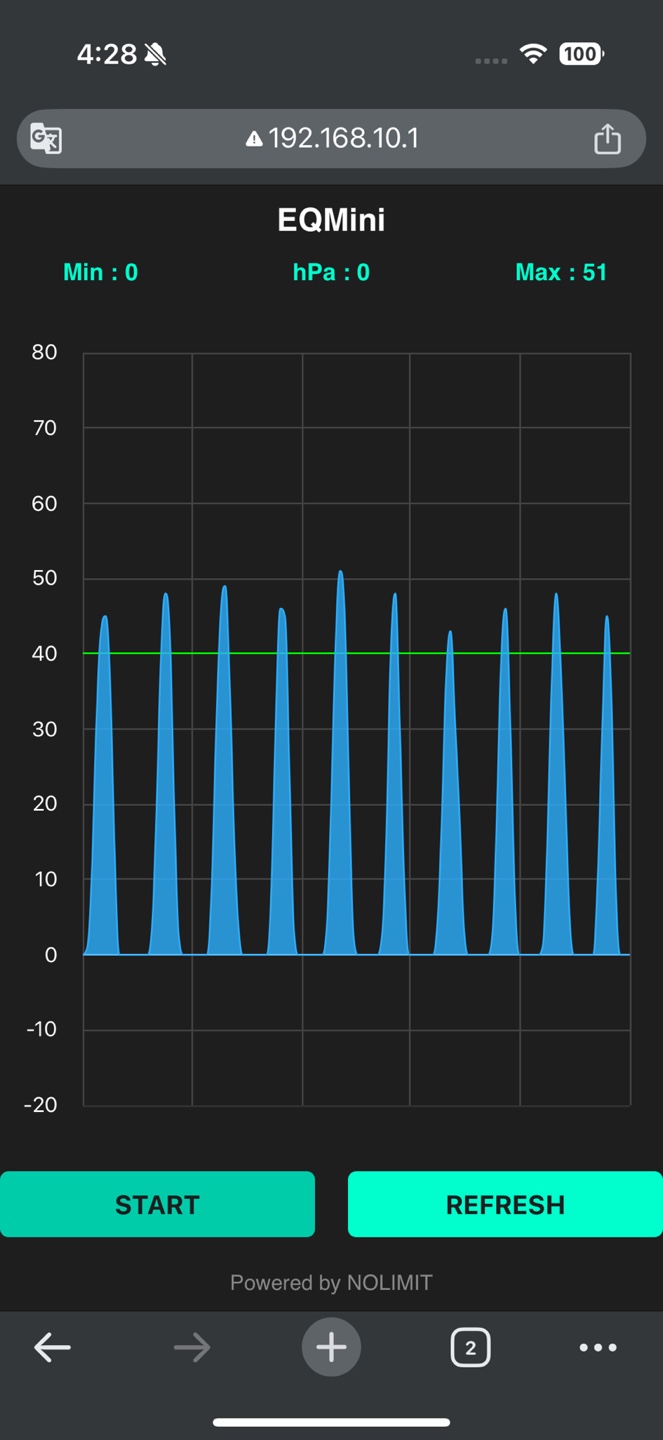Tap the hPa : 0 pressure reading
The height and width of the screenshot is (1440, 663).
point(331,272)
